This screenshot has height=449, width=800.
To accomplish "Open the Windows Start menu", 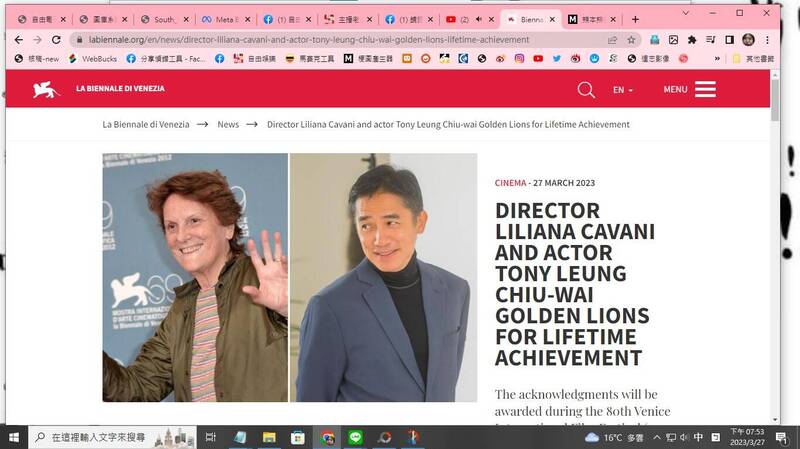I will click(14, 437).
